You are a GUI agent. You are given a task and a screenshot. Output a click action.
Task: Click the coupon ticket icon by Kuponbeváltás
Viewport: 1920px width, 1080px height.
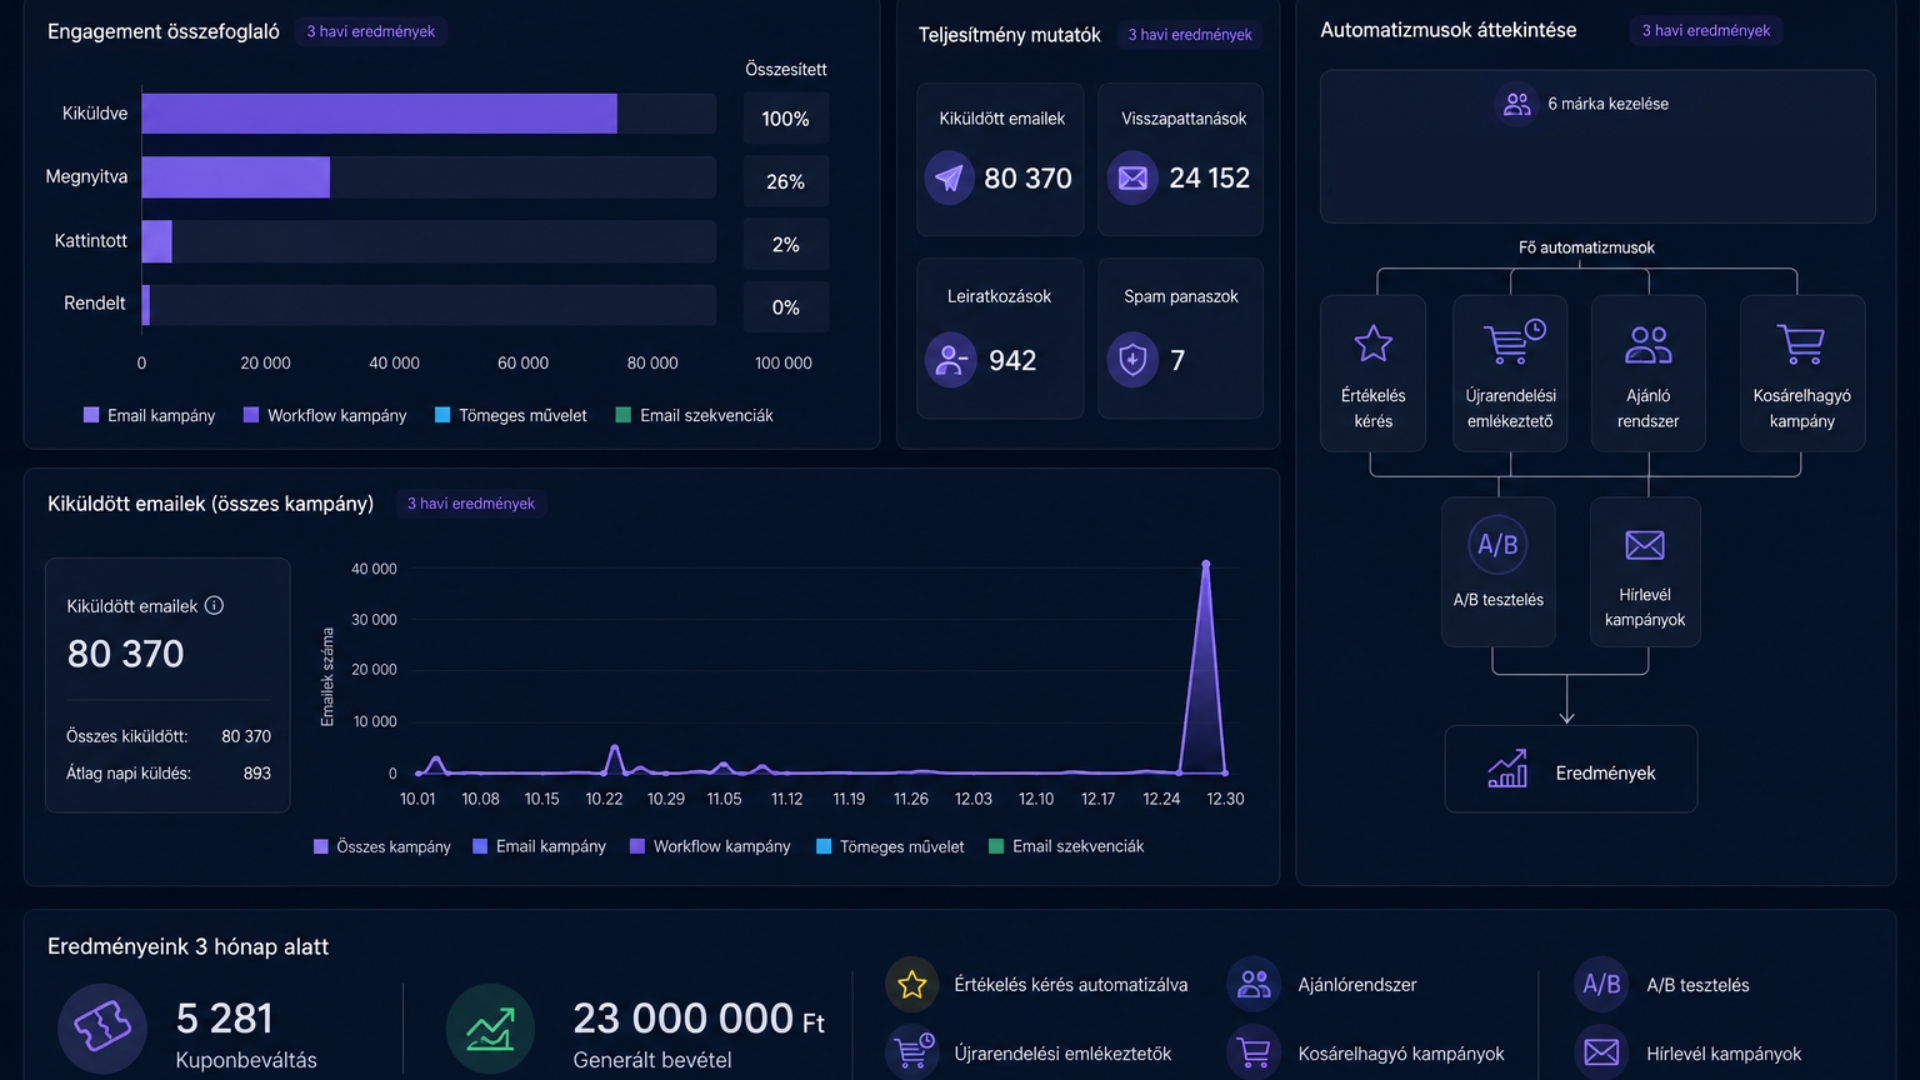point(102,1027)
